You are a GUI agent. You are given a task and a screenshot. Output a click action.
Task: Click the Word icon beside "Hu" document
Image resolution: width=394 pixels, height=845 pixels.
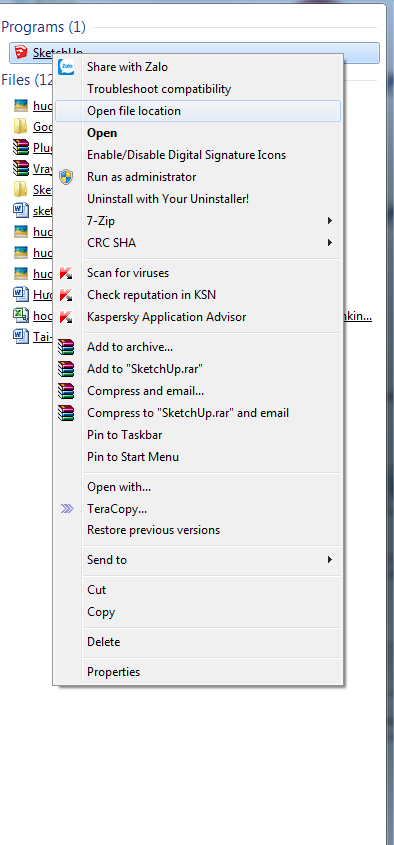[20, 295]
